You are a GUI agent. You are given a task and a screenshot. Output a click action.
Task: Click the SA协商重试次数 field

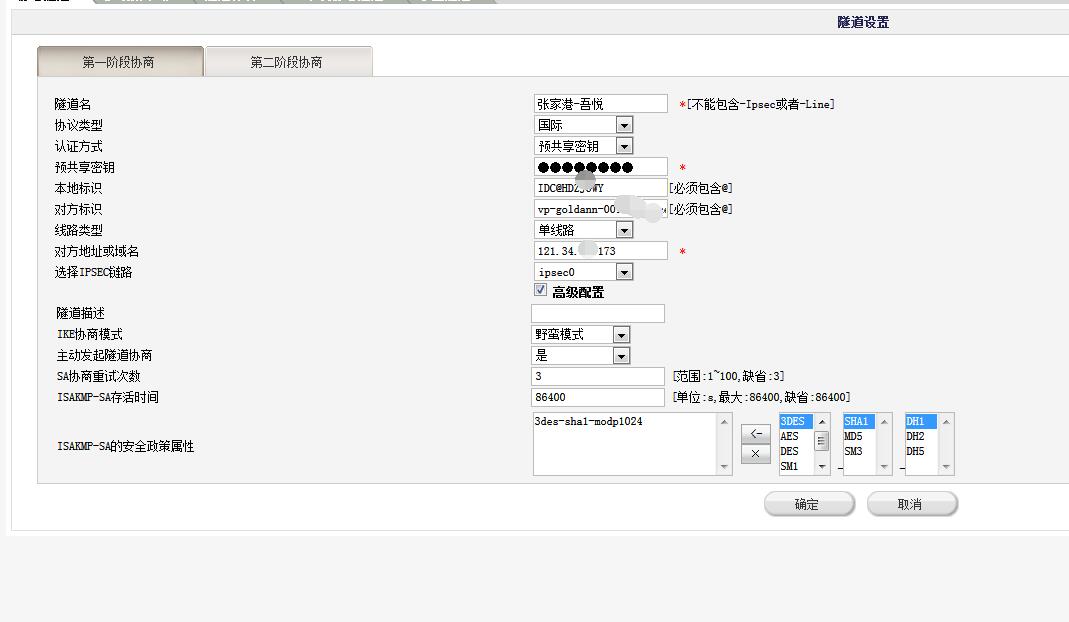tap(598, 376)
